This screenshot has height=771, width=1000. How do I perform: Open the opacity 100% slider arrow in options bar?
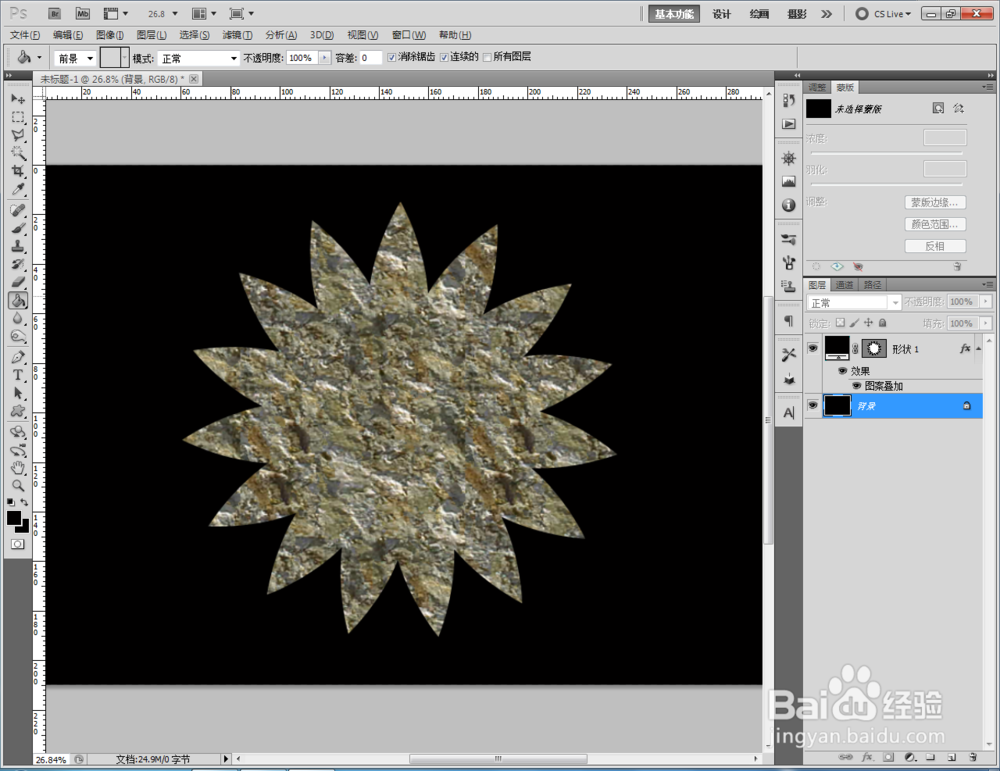click(x=325, y=58)
